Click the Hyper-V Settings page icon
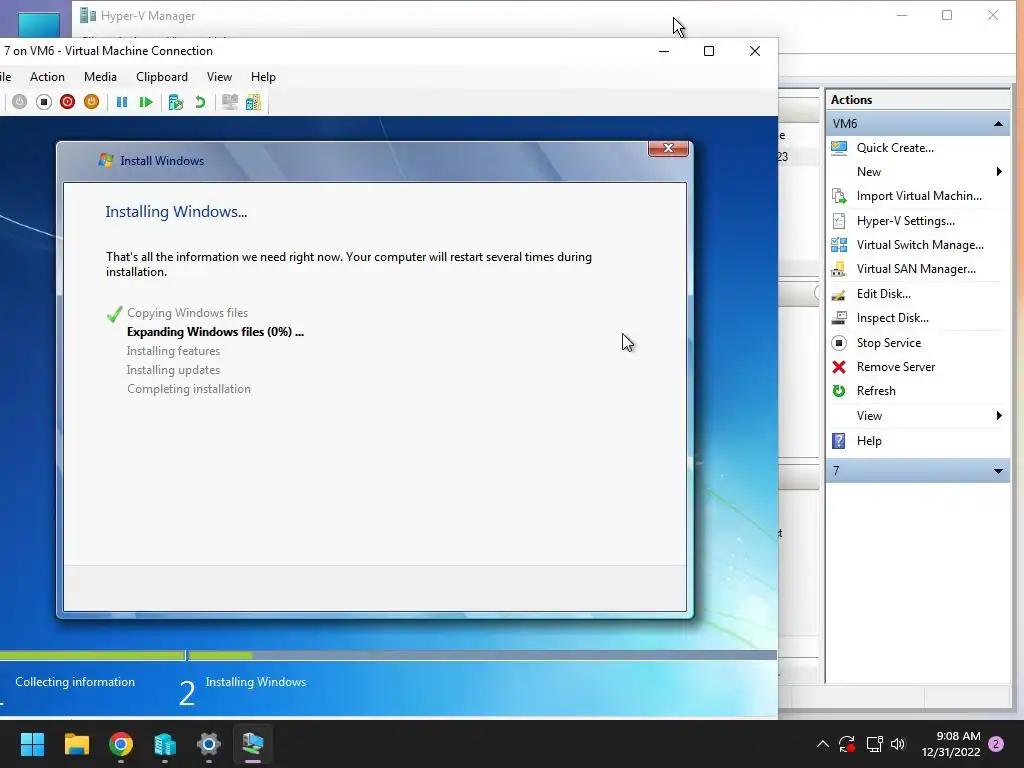Screen dimensions: 1024x768 coord(839,221)
